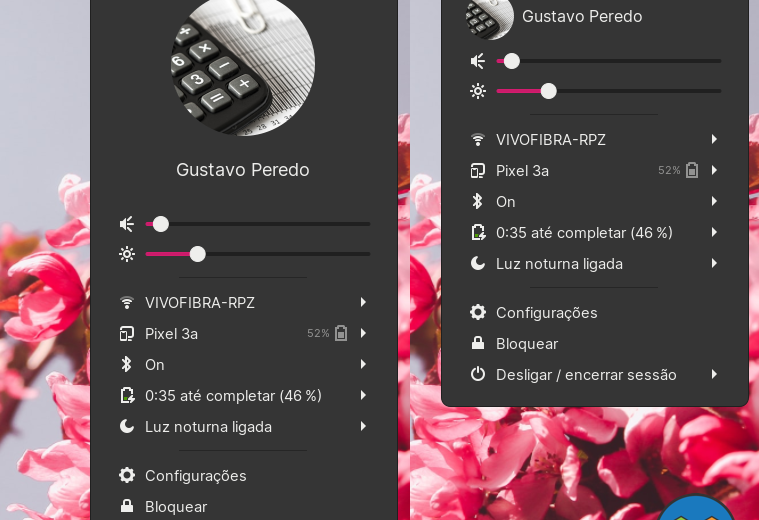Expand the Desligar / encerrar sessão submenu arrow
Viewport: 759px width, 520px height.
point(714,374)
